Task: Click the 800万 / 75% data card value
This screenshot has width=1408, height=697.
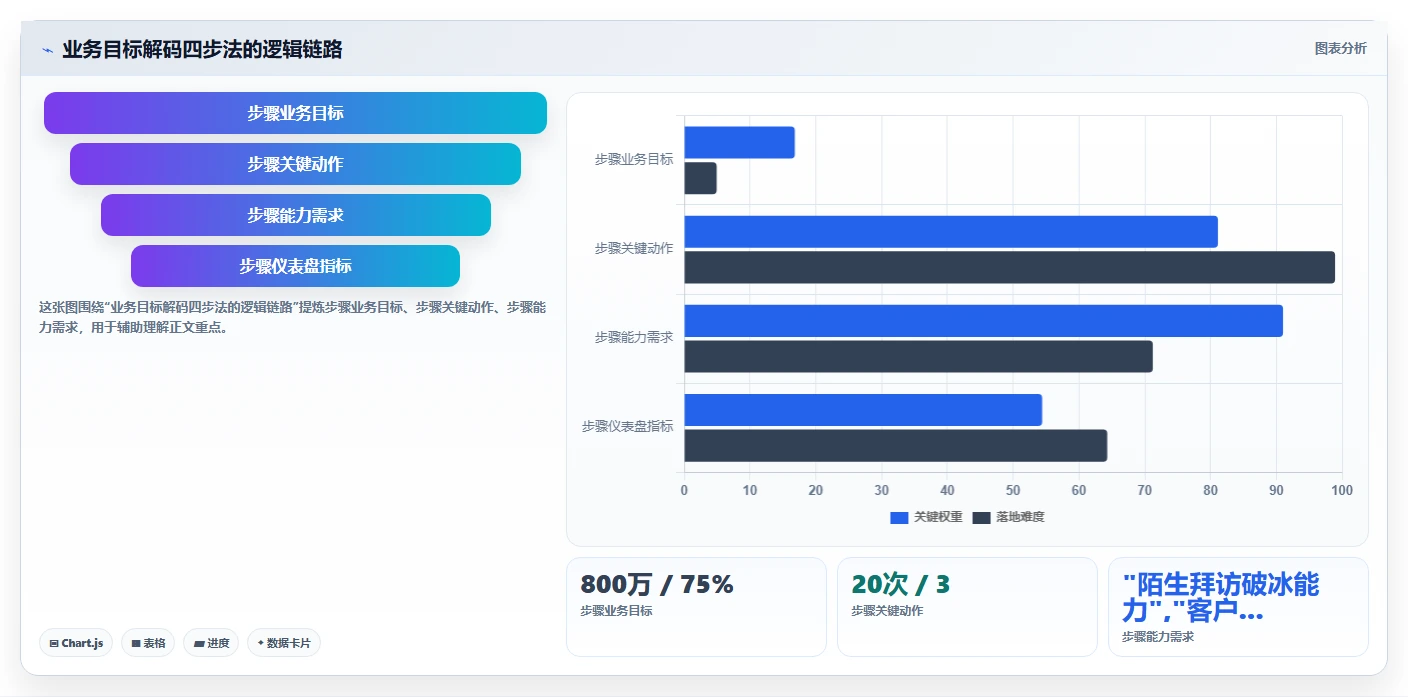Action: click(657, 585)
